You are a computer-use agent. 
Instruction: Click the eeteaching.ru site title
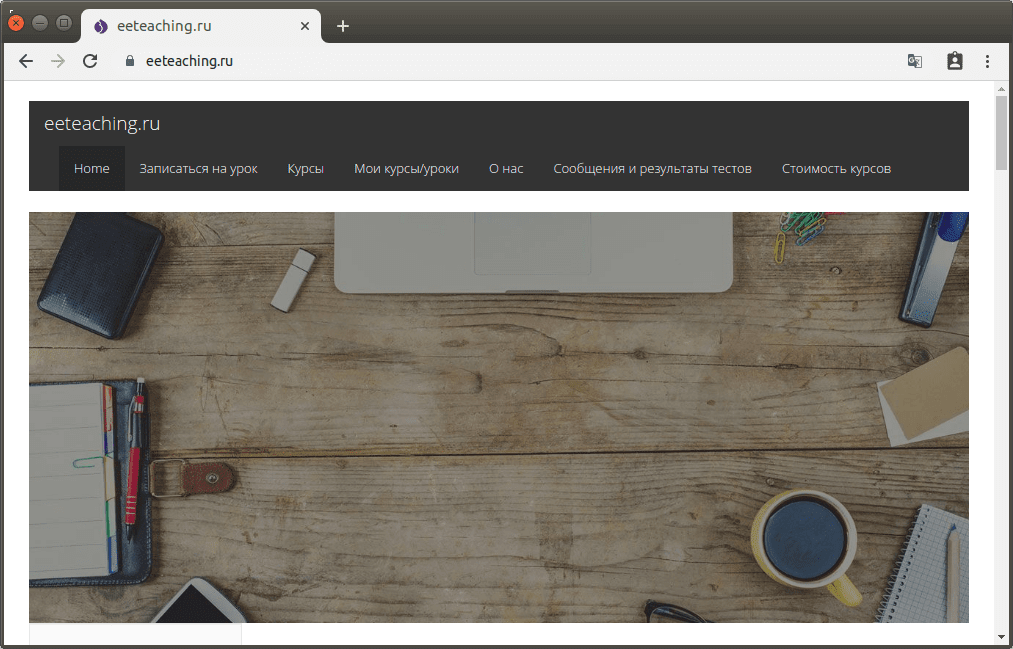point(102,123)
